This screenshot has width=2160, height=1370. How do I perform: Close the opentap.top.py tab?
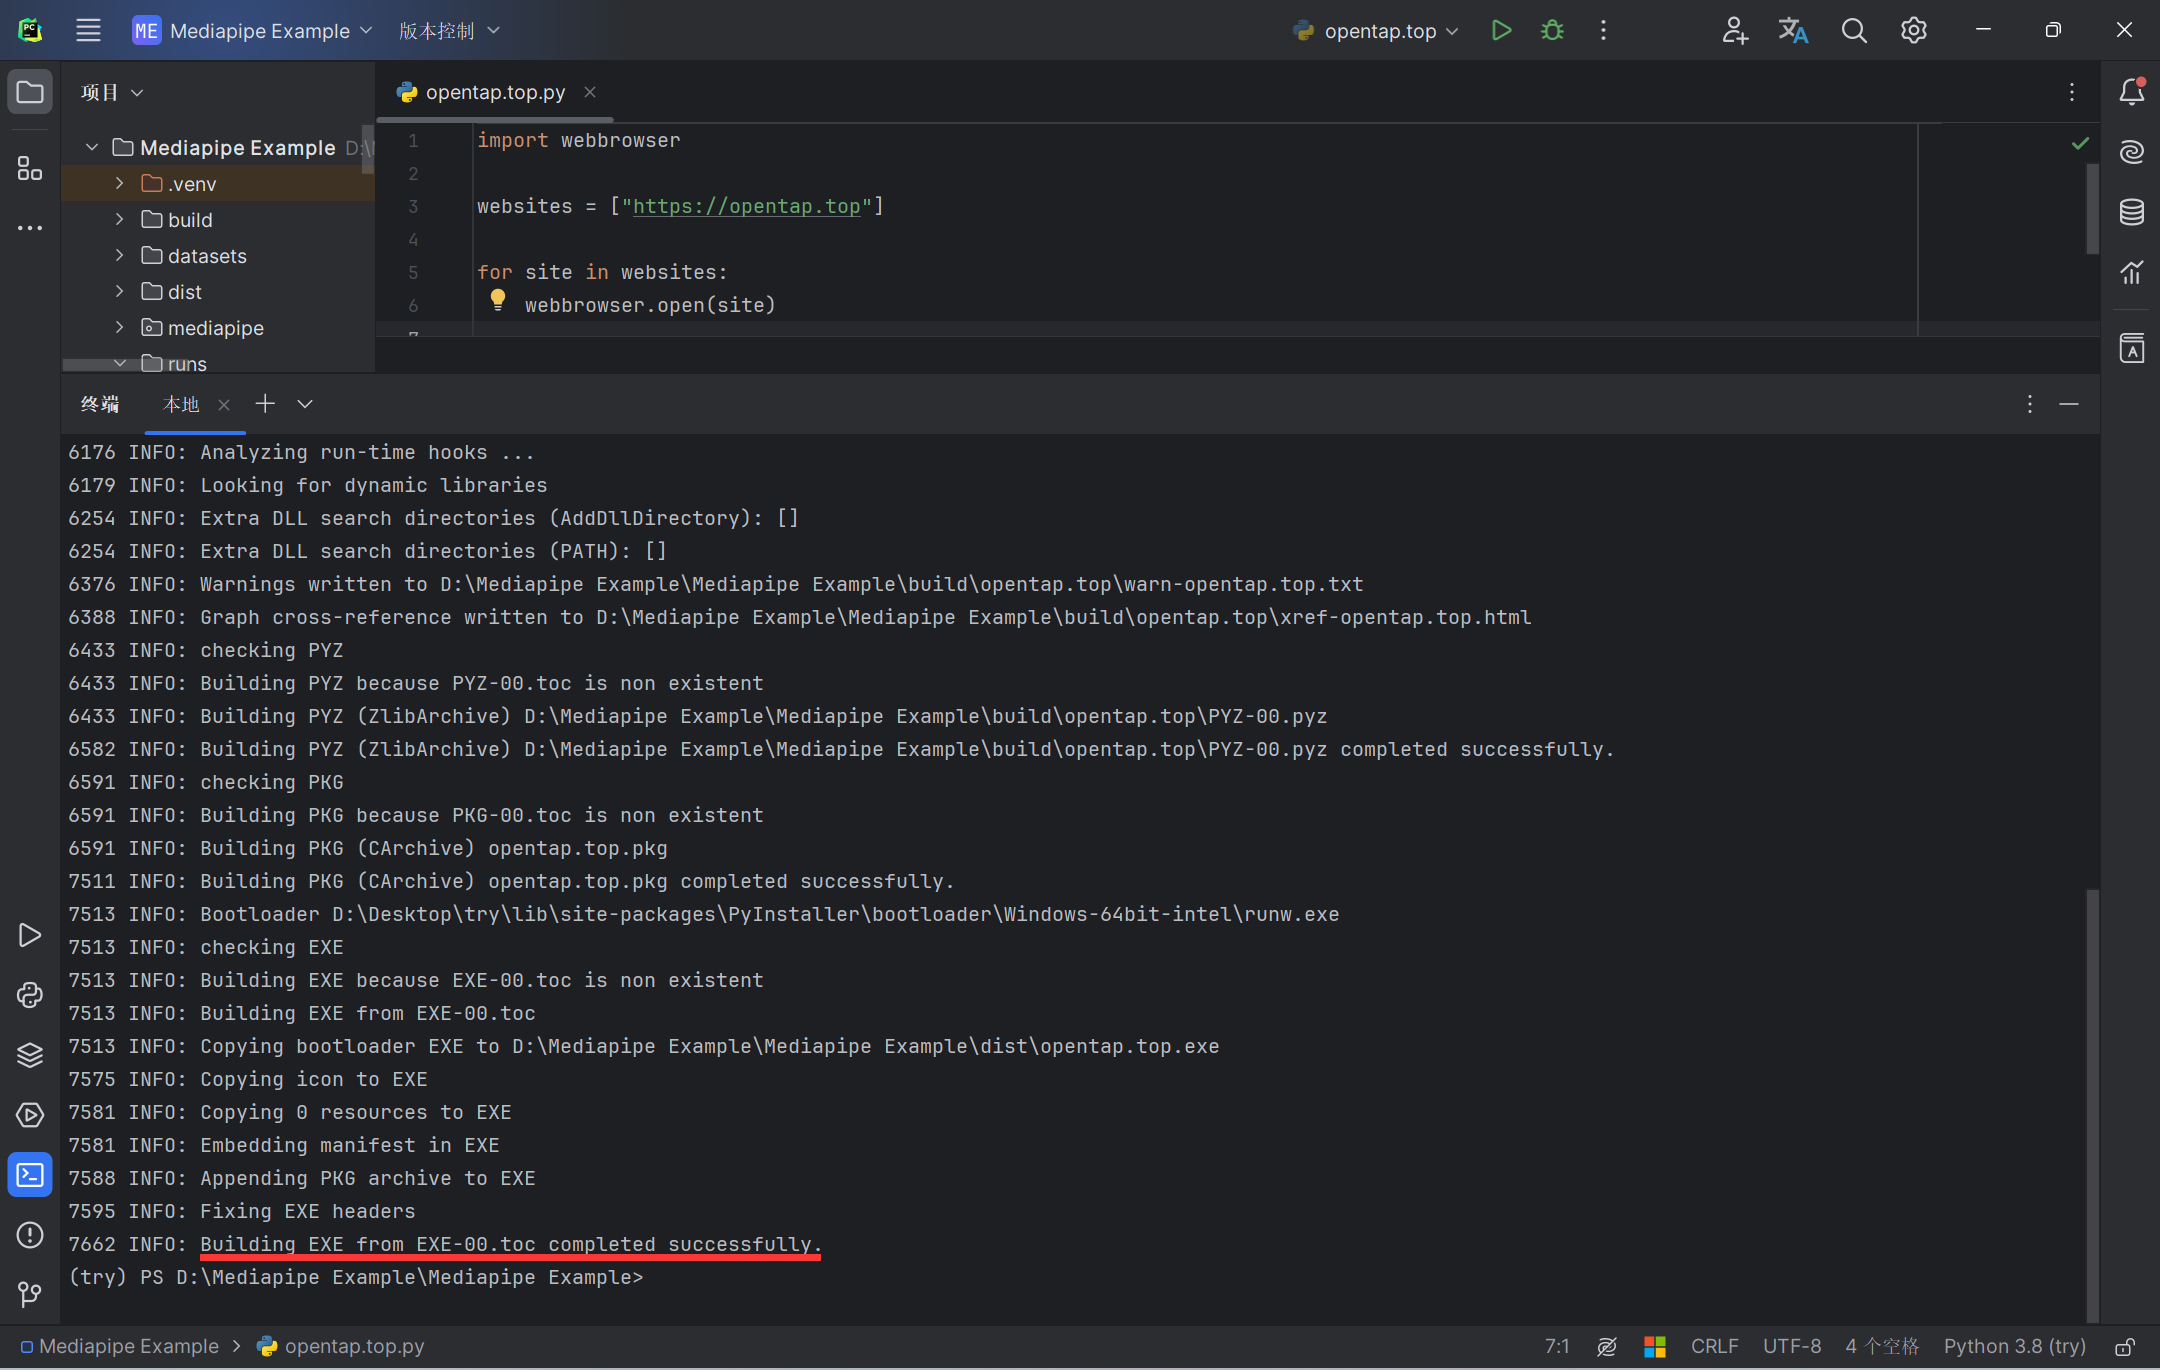(590, 92)
